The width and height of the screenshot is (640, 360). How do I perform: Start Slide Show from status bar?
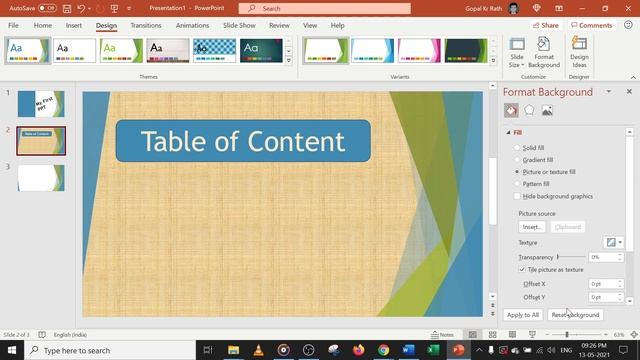pos(532,335)
